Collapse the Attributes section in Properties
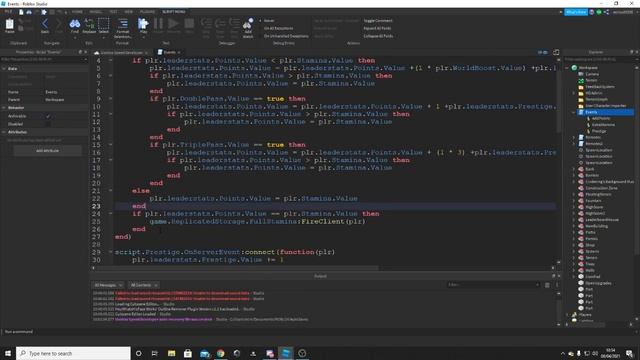Screen dimensions: 640x360 pyautogui.click(x=4, y=132)
